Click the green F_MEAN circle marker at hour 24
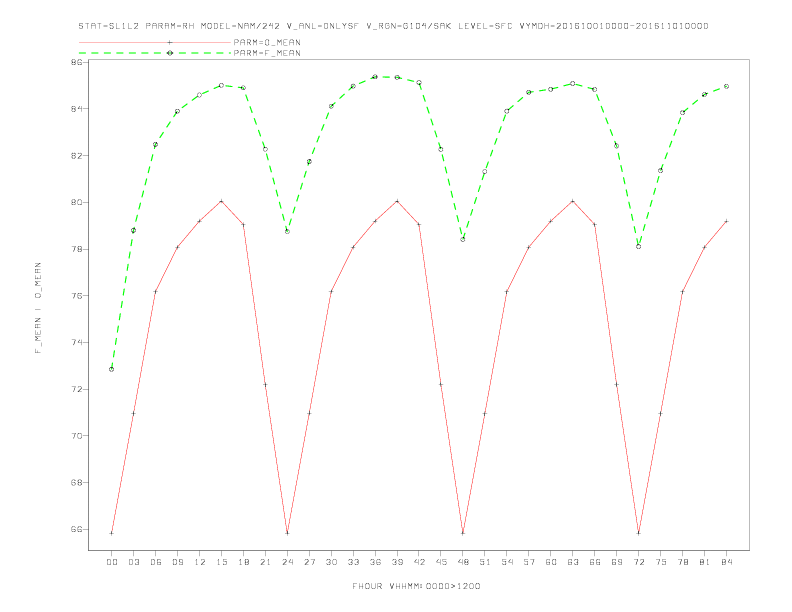 click(x=287, y=231)
